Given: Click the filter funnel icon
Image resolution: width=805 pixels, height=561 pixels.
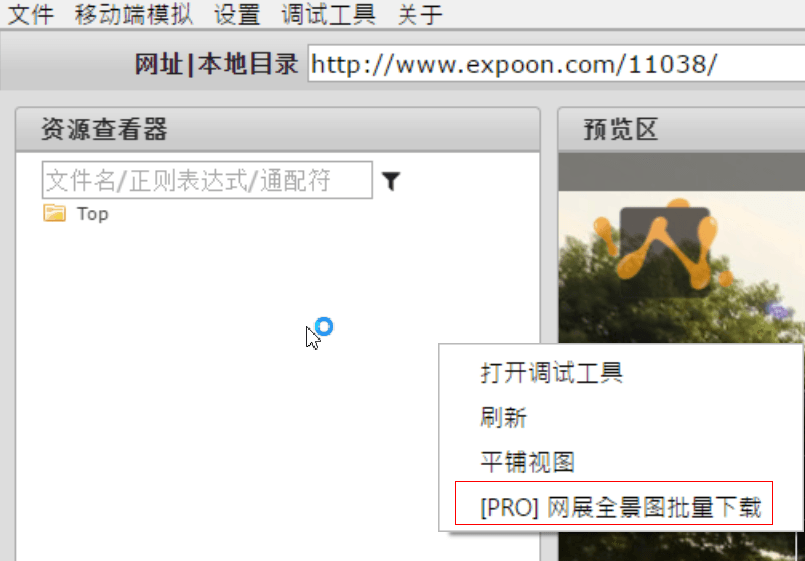Looking at the screenshot, I should coord(391,181).
